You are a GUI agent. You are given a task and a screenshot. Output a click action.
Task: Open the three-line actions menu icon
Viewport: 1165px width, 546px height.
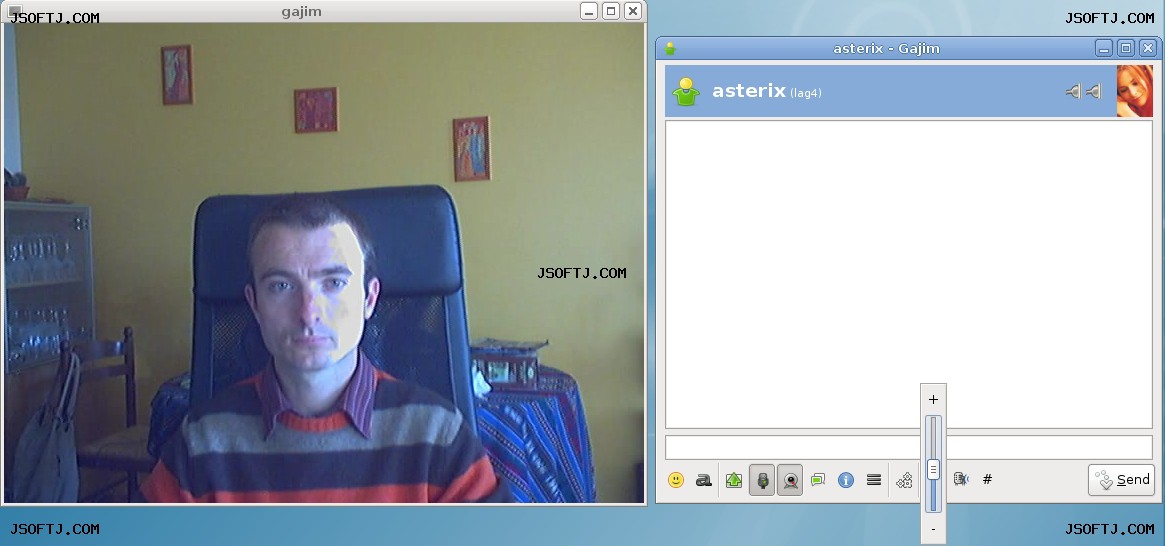[874, 480]
